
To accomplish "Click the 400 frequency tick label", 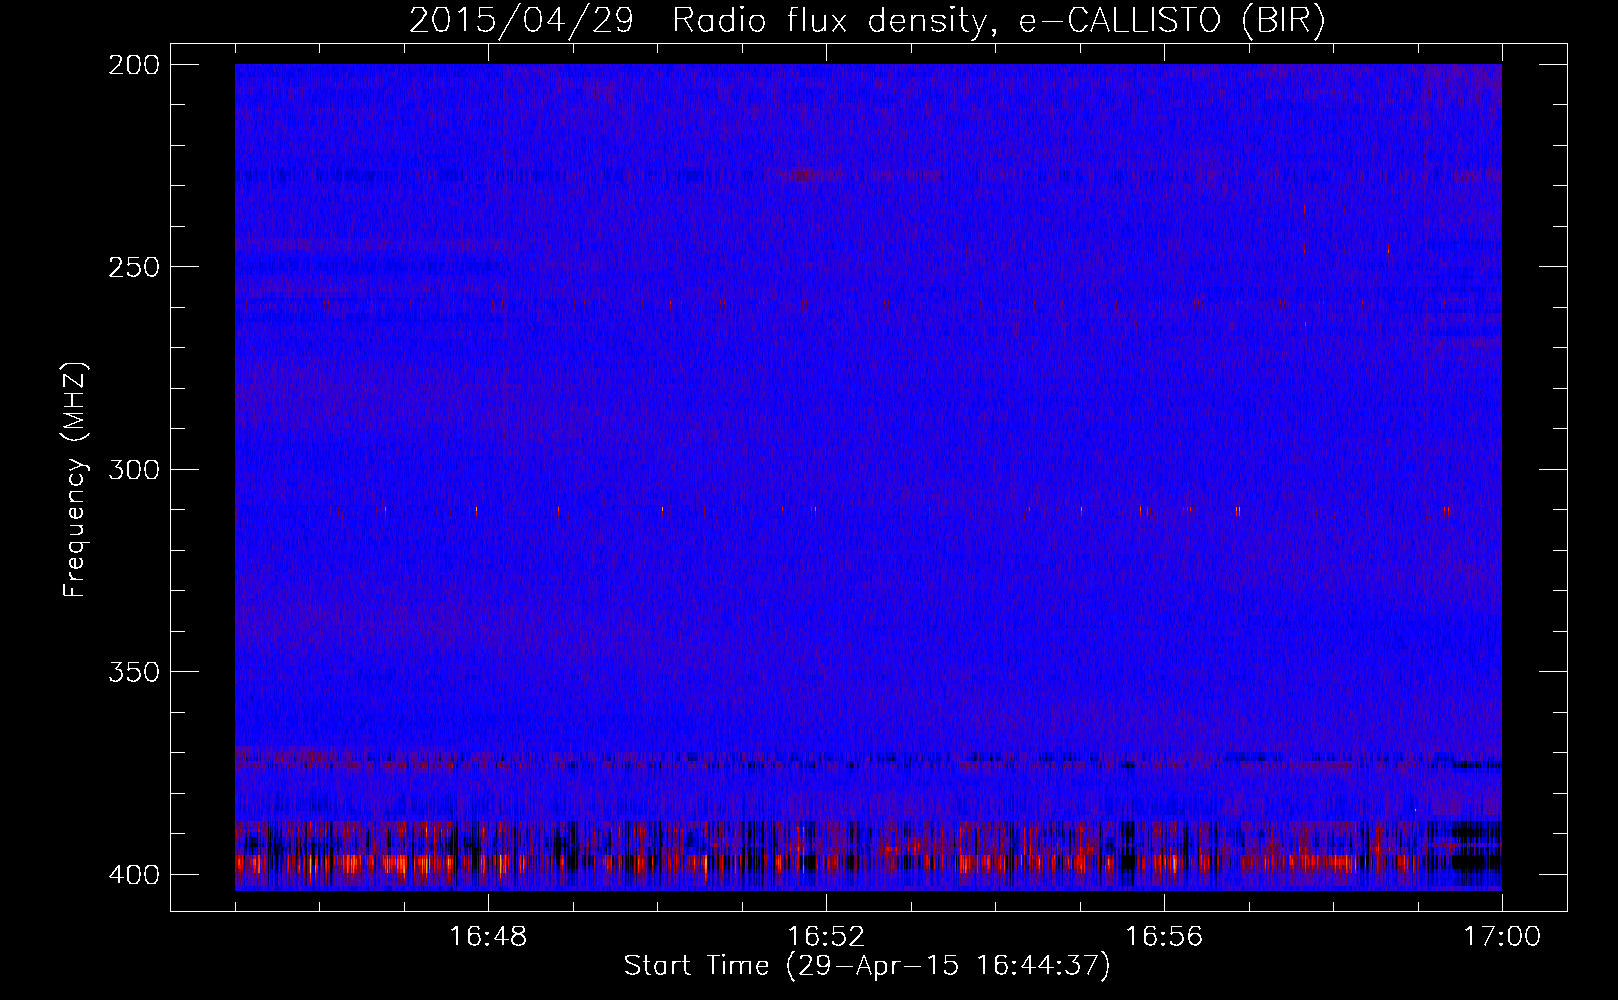I will coord(133,875).
